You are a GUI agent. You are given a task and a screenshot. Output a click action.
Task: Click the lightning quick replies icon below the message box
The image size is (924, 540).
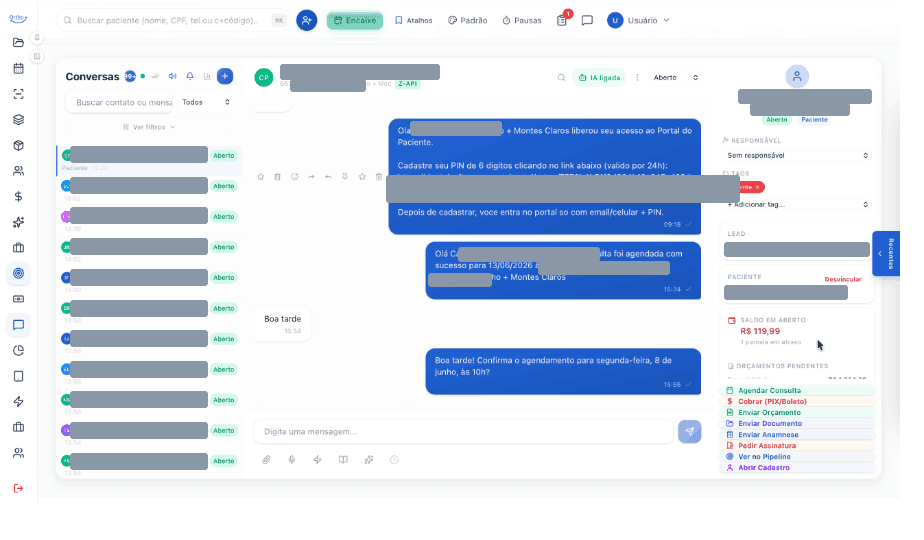[x=318, y=459]
